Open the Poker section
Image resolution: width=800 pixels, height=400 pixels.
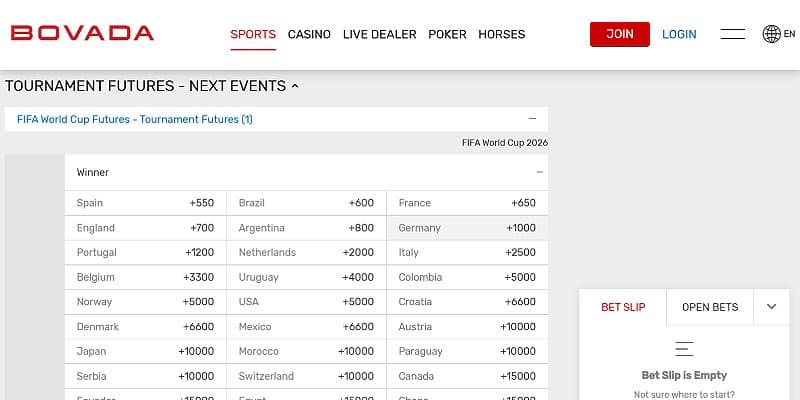447,34
